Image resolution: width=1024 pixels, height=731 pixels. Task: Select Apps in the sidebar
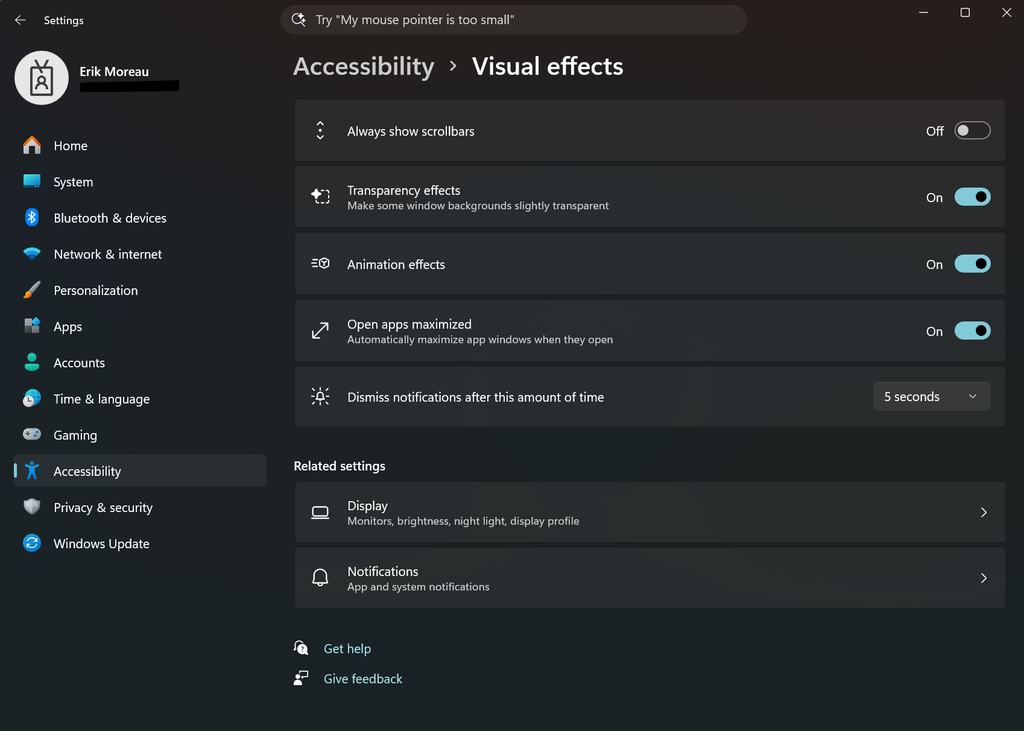pyautogui.click(x=140, y=327)
